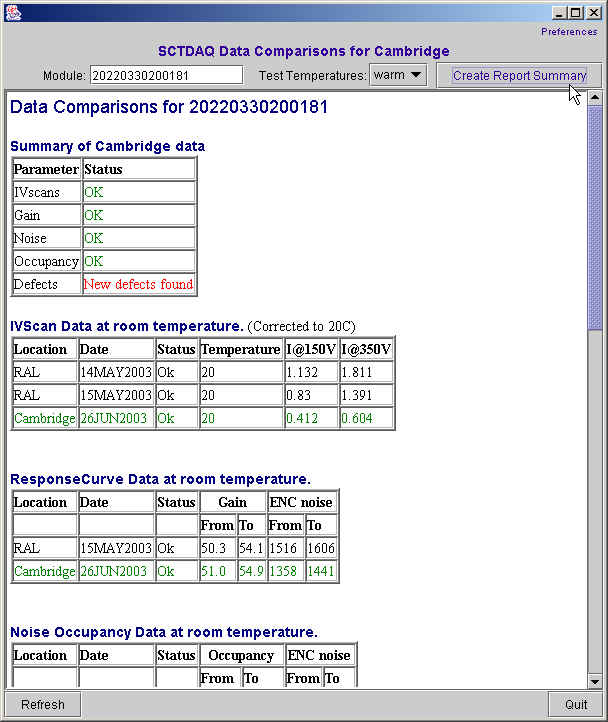
Task: Click the Refresh button
Action: tap(43, 705)
